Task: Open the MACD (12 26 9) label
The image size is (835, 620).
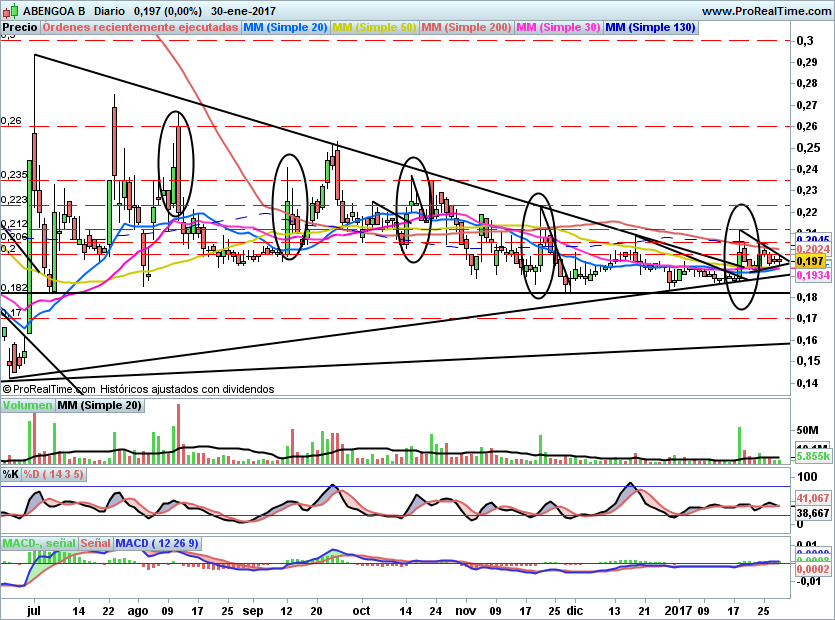Action: coord(157,543)
